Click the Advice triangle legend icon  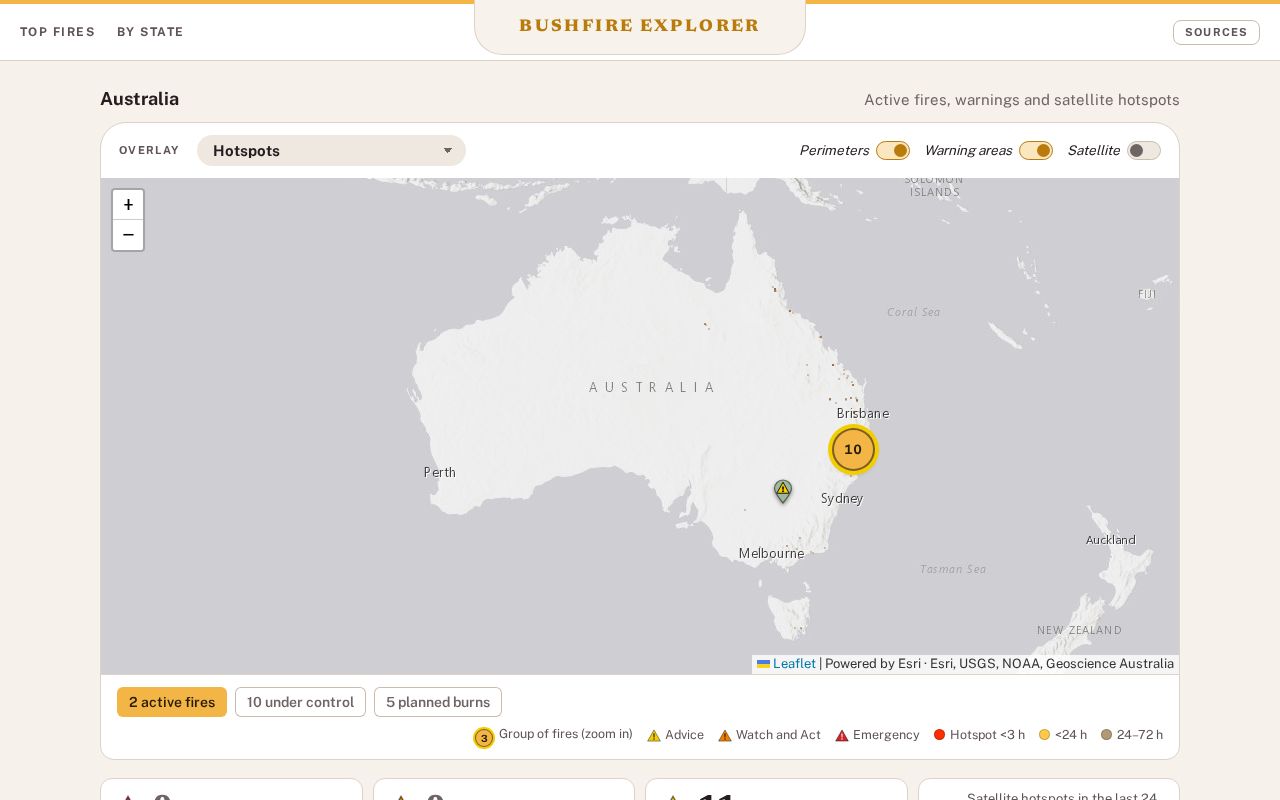point(654,735)
